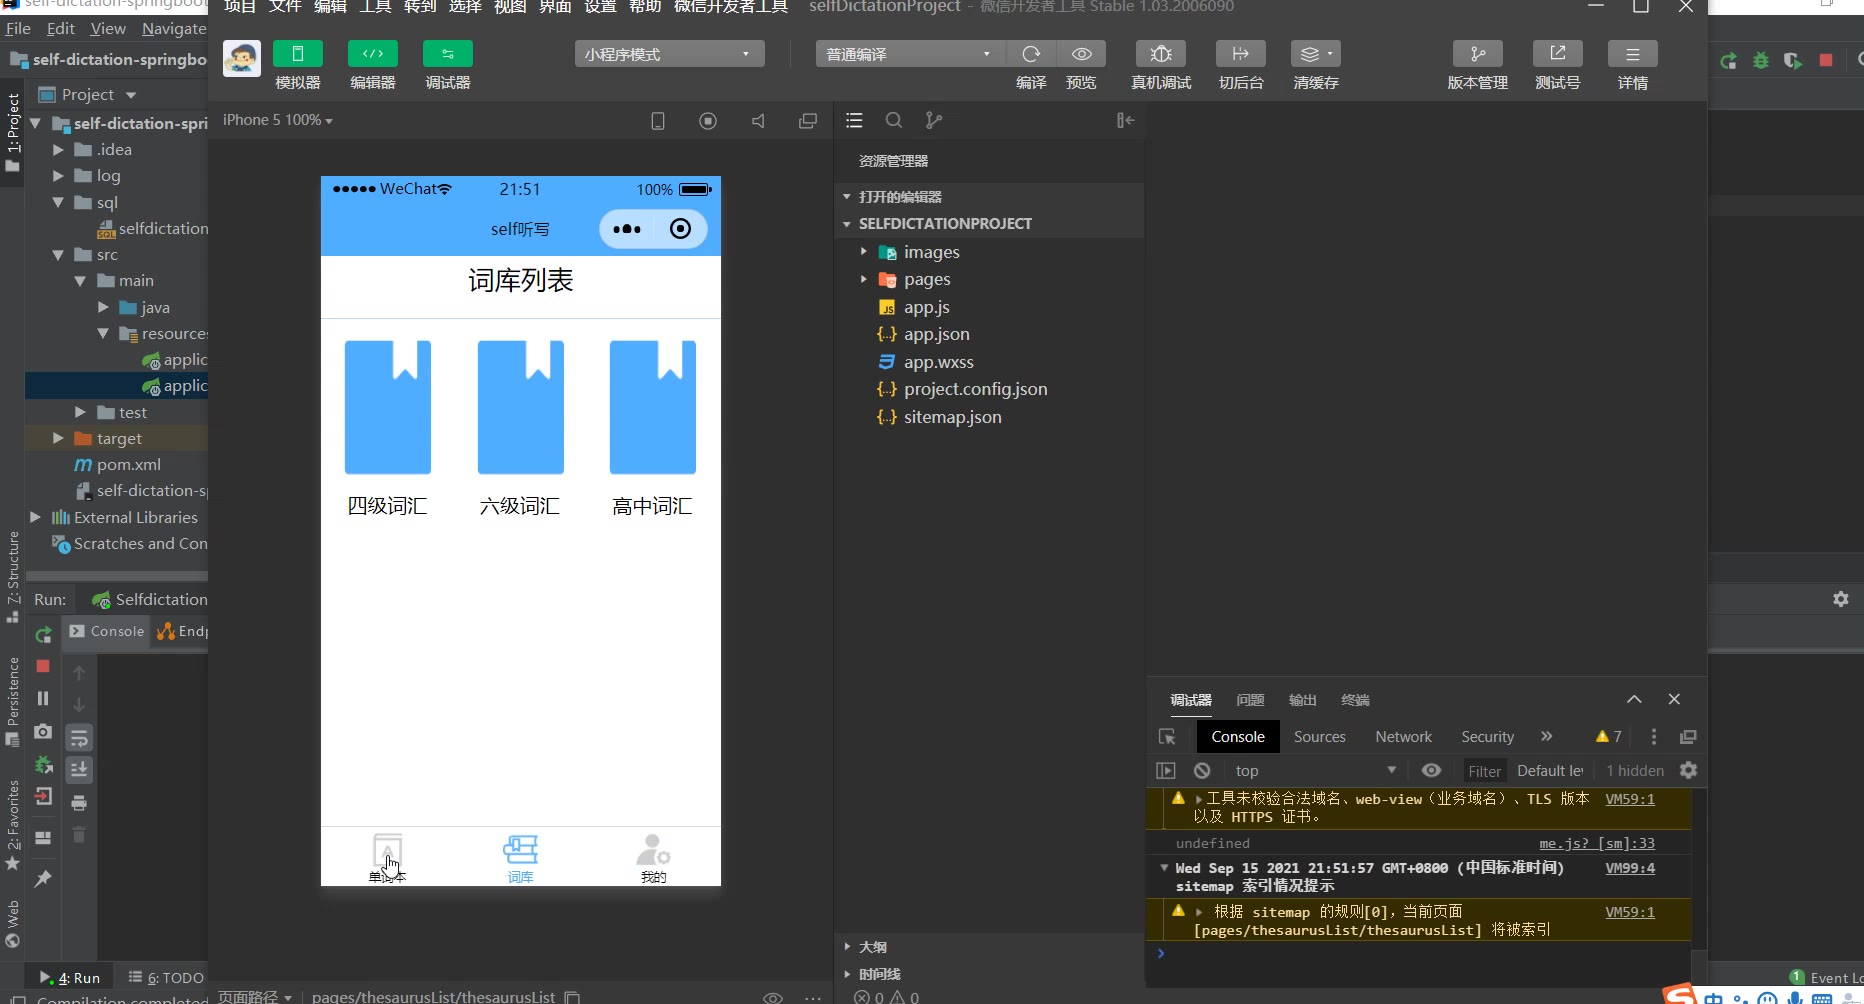Open console settings gear icon
This screenshot has width=1864, height=1004.
tap(1689, 771)
